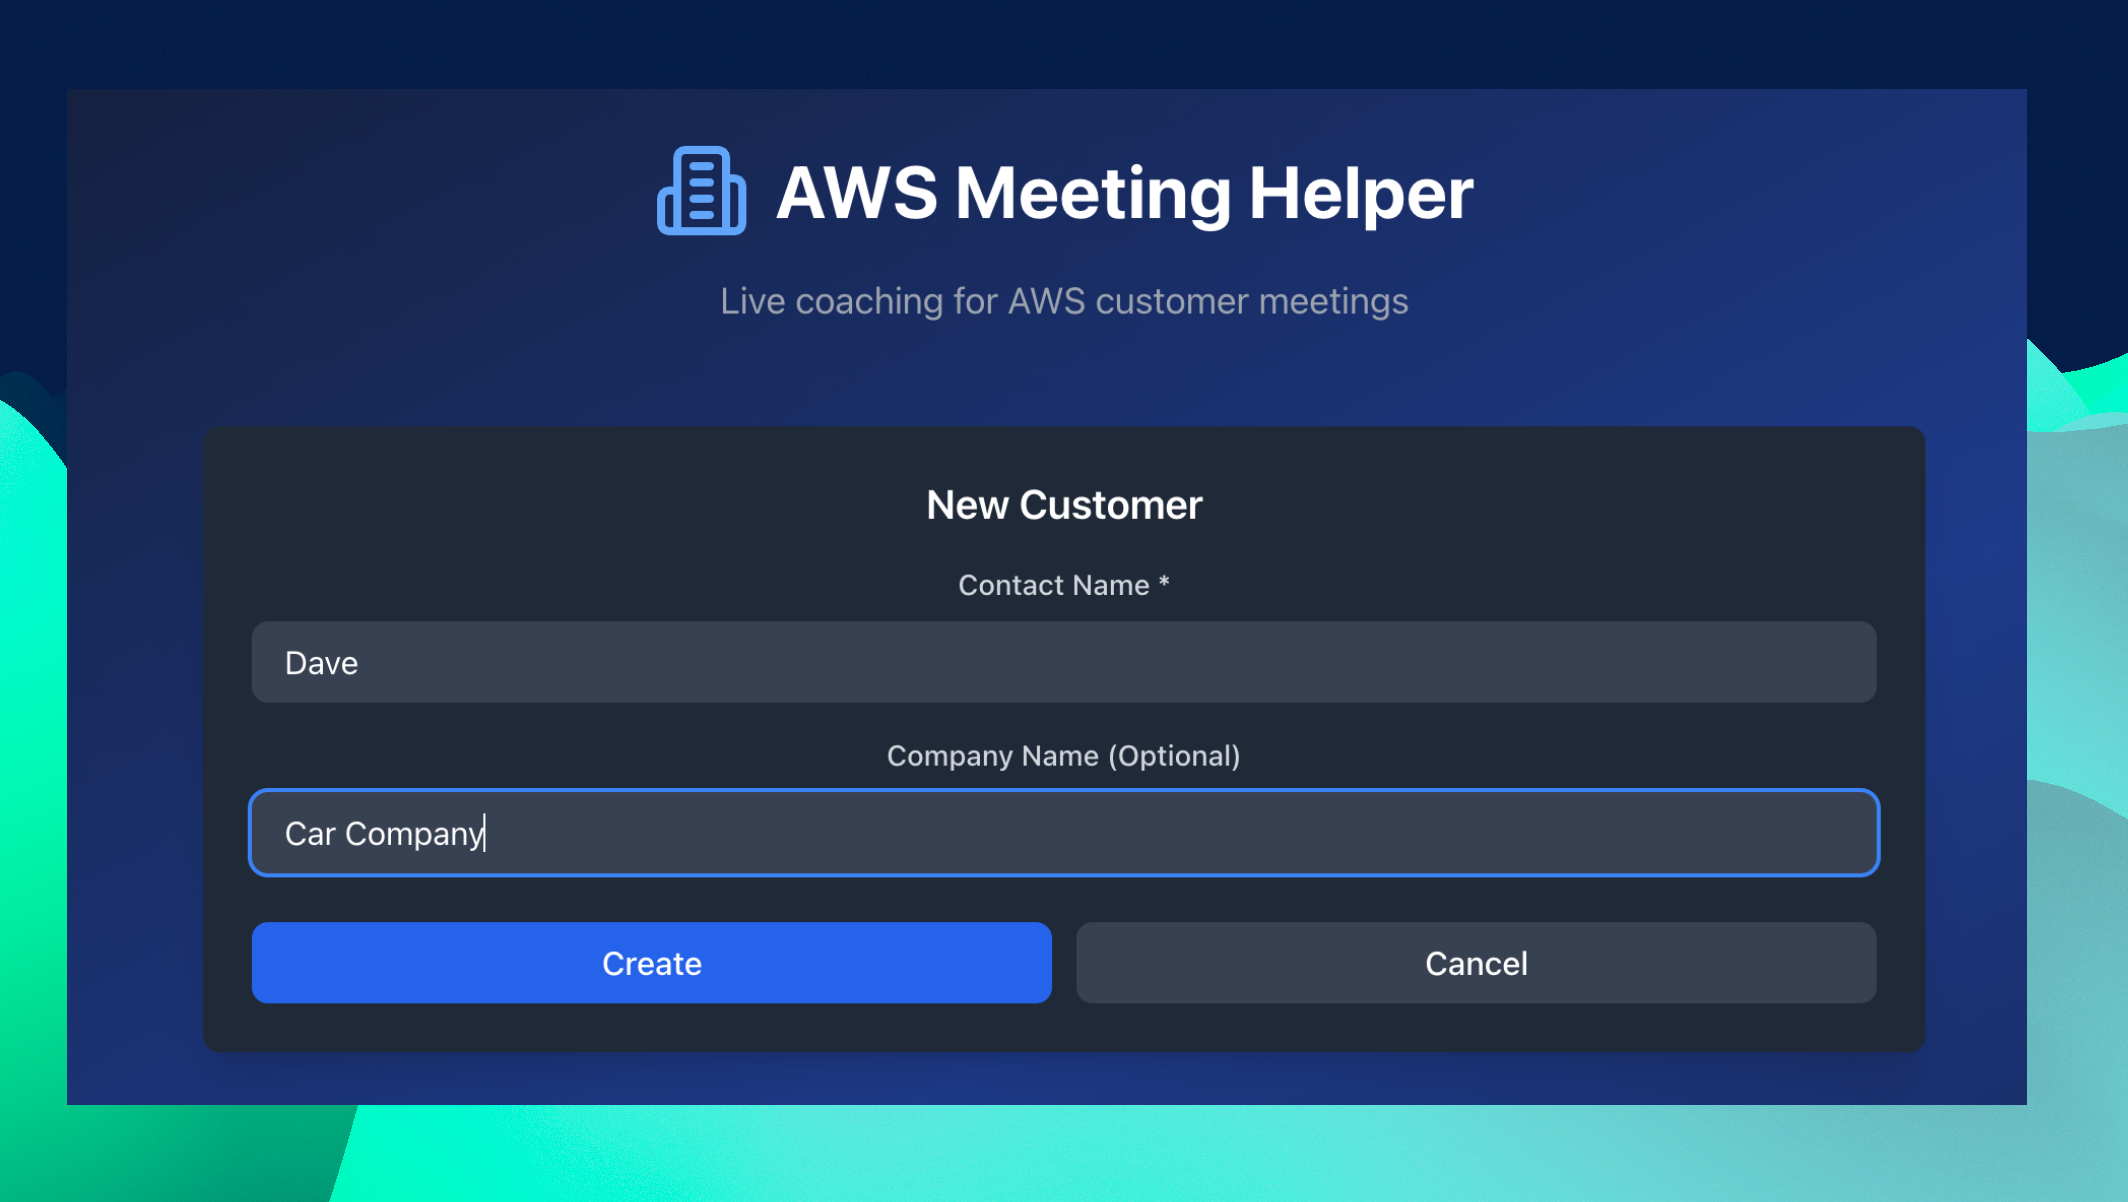Screen dimensions: 2128x1202
Task: Click the Live coaching subtitle text
Action: (1063, 301)
